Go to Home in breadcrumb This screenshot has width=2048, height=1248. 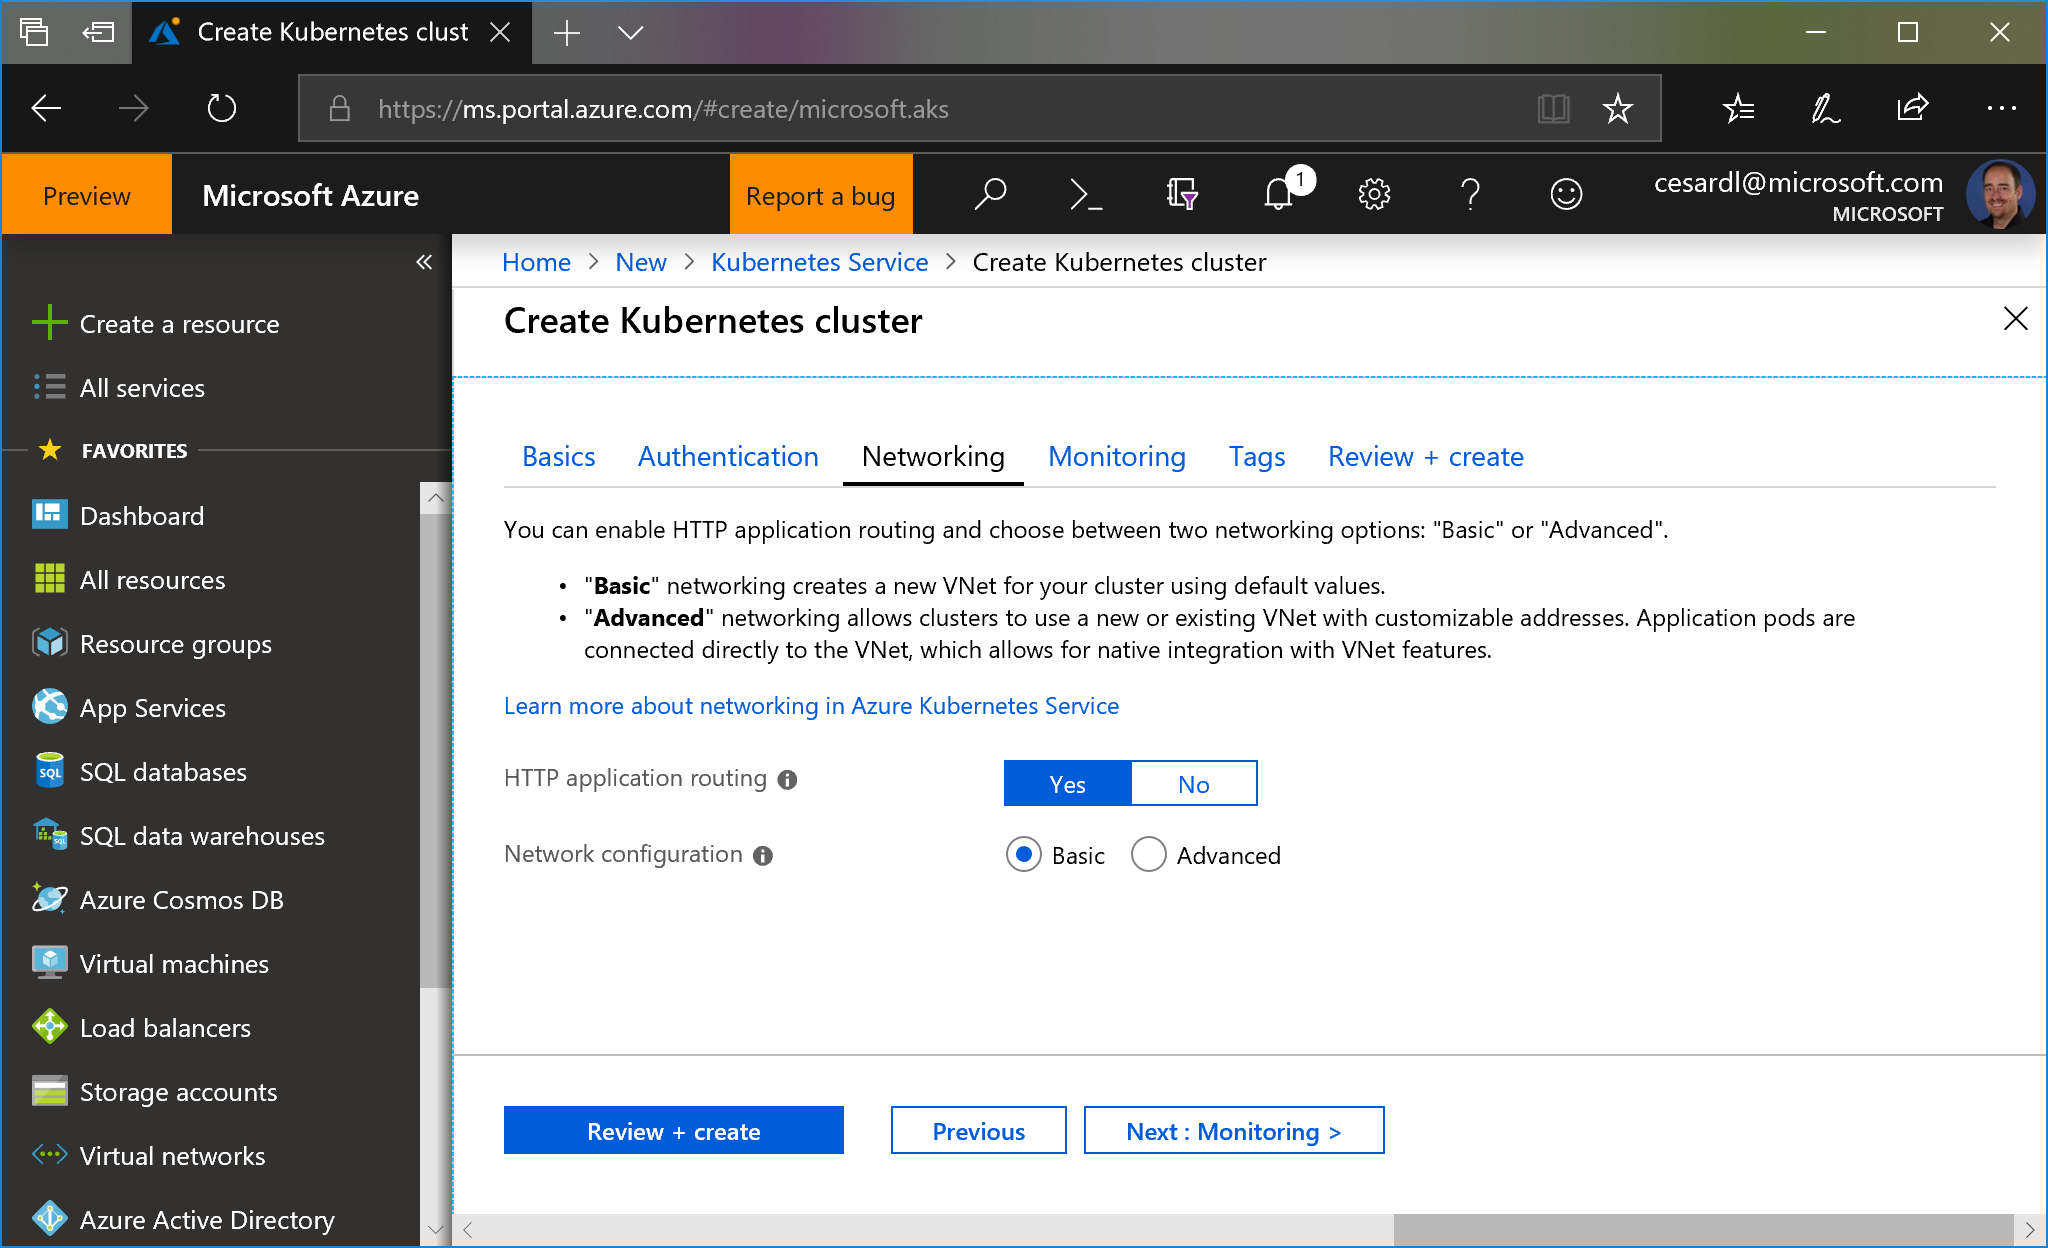click(536, 262)
